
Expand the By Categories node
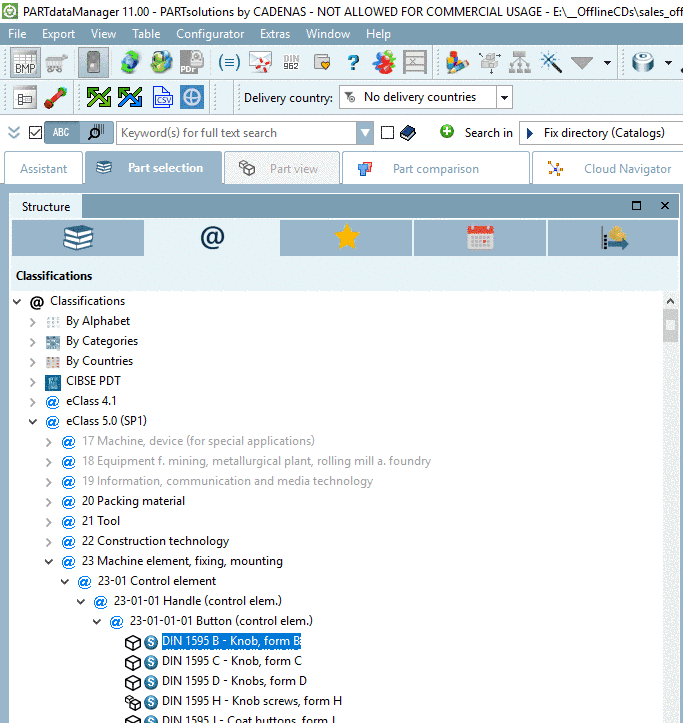tap(32, 342)
